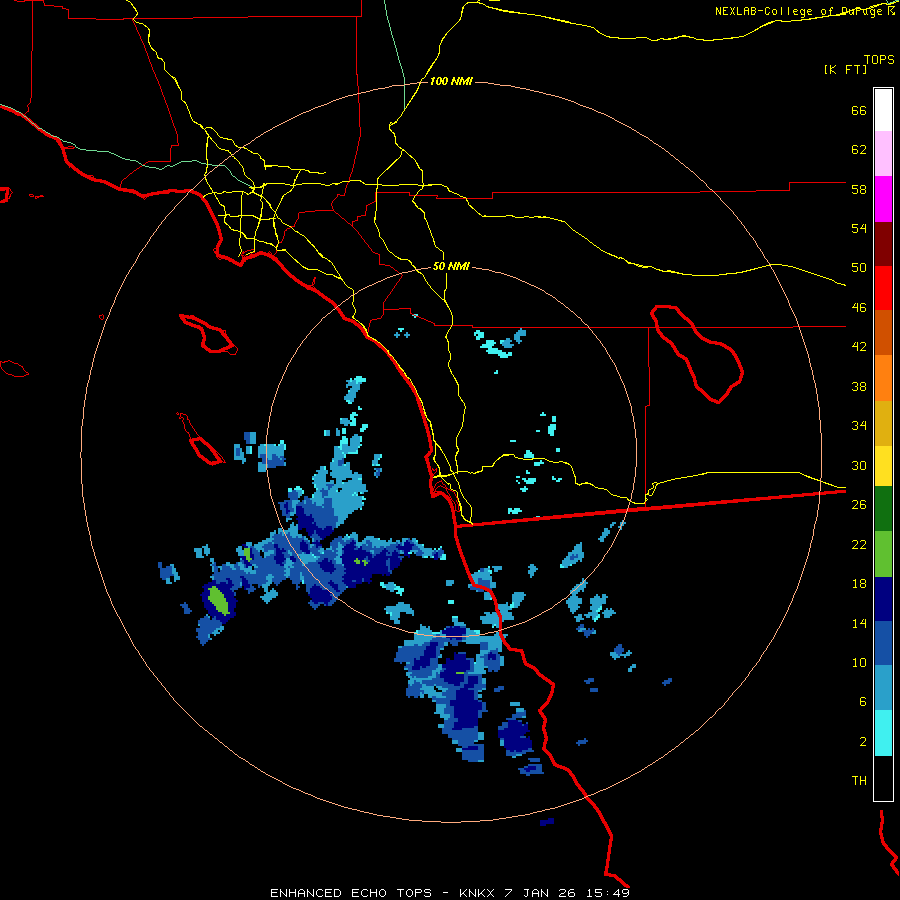Click the yellow legend swatch
Viewport: 900px width, 900px height.
click(x=883, y=466)
